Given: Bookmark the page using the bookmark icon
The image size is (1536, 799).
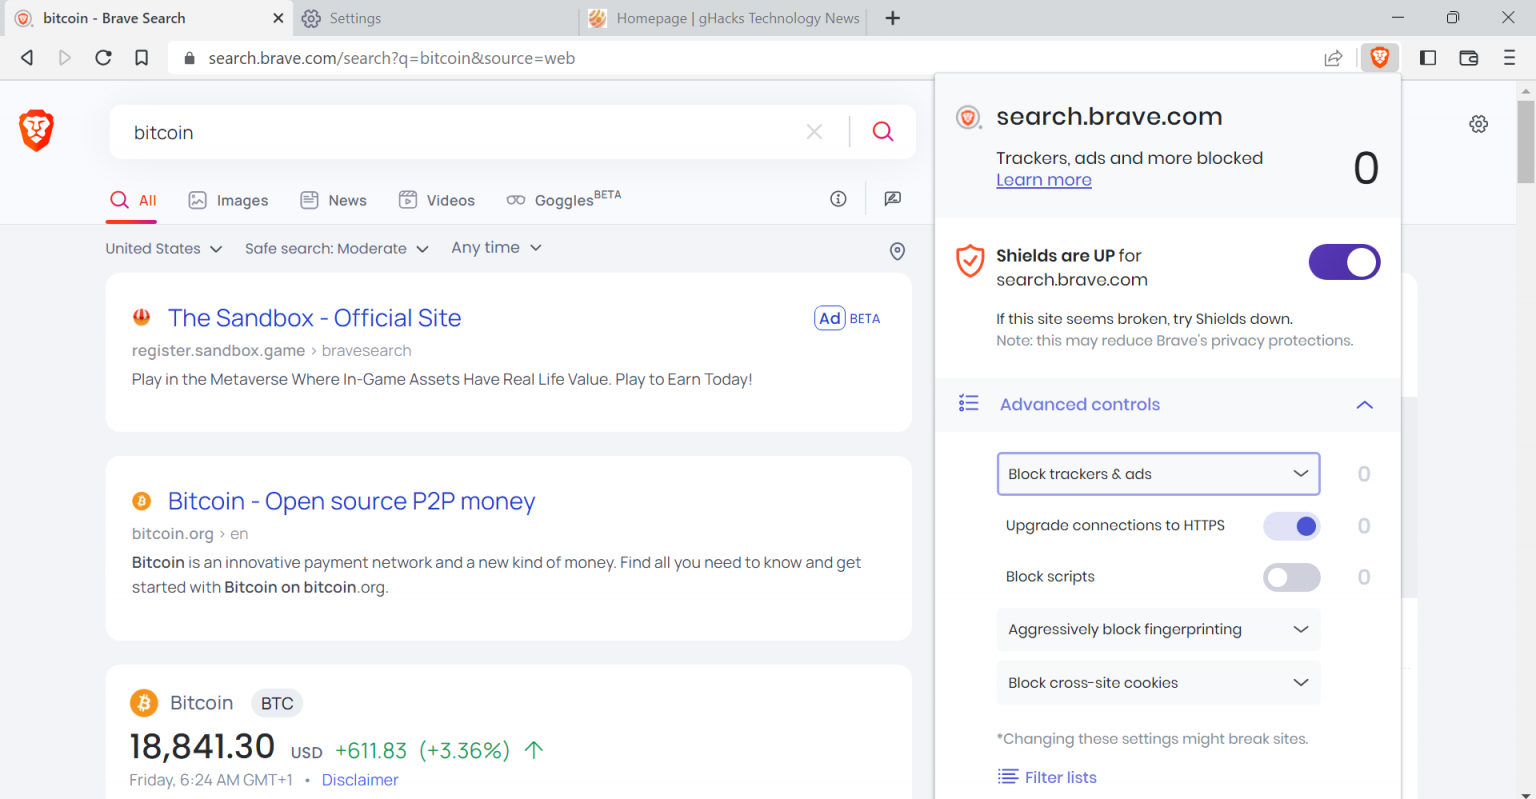Looking at the screenshot, I should click(x=141, y=57).
